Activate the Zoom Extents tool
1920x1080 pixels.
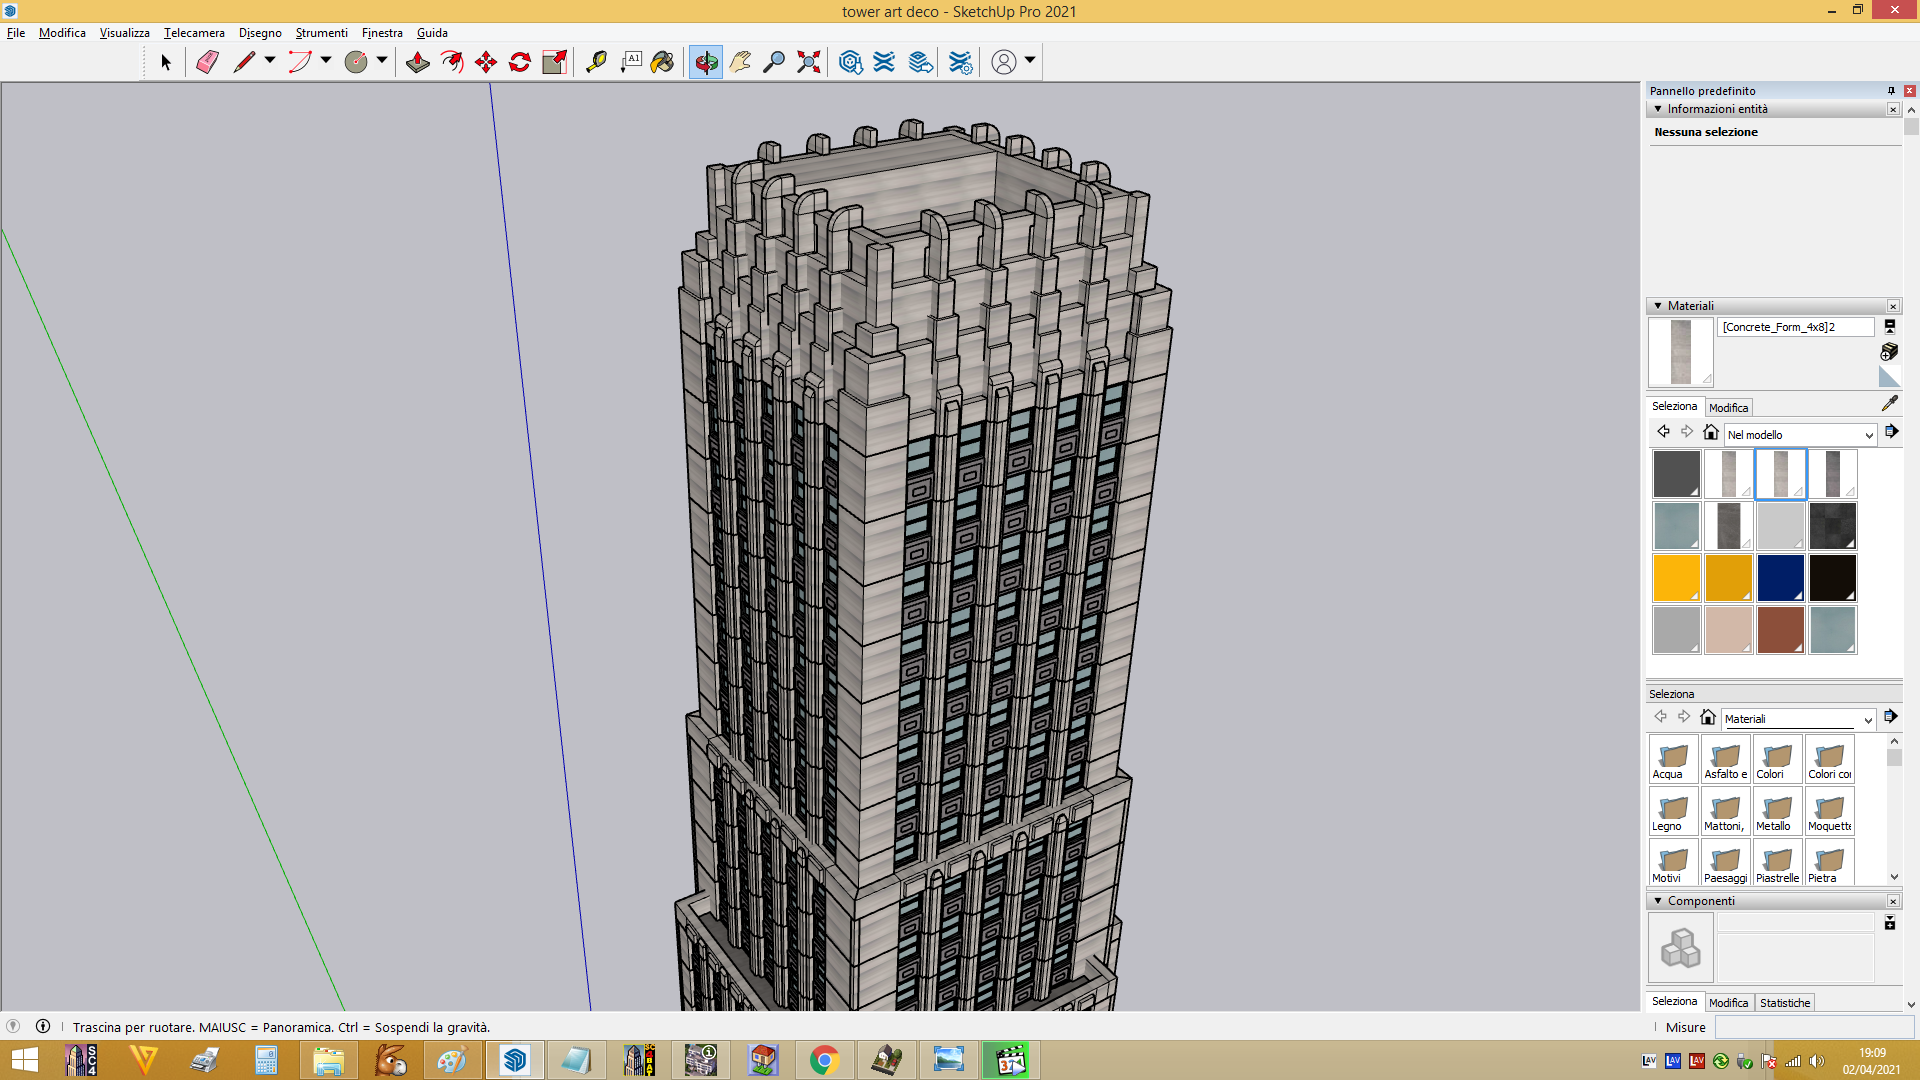pos(809,62)
